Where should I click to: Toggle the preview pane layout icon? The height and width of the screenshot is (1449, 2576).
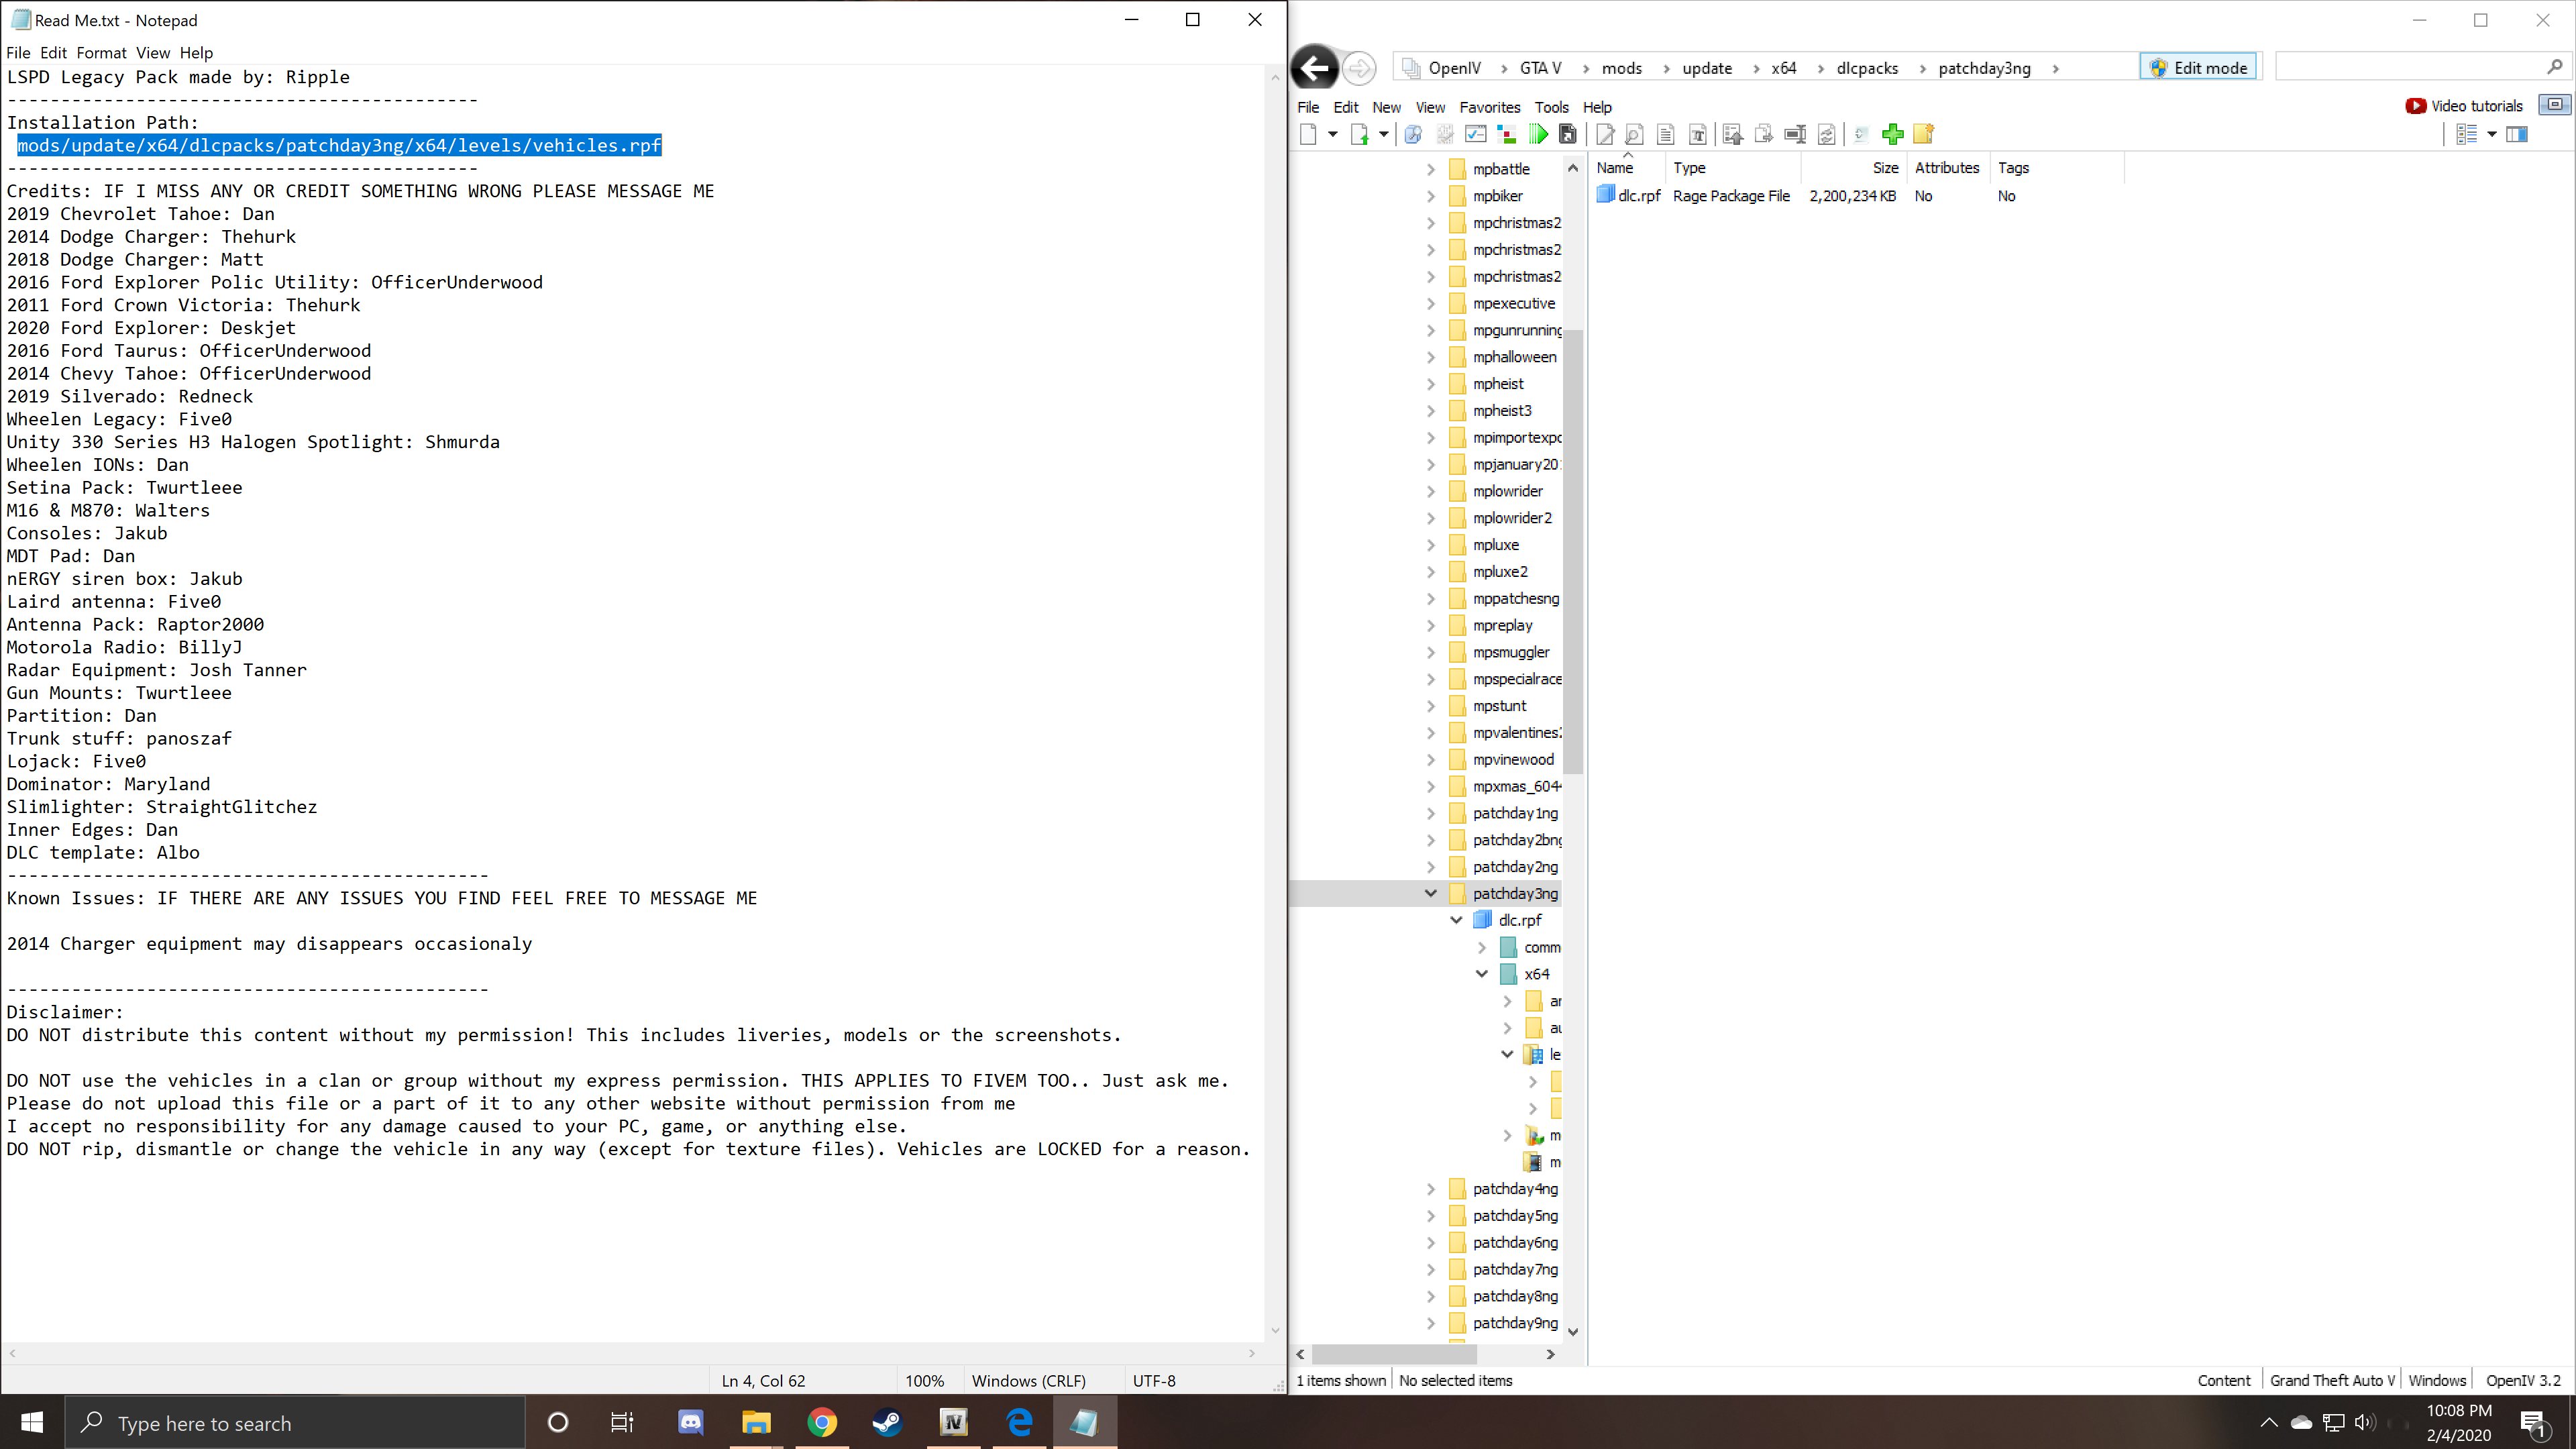pos(2517,134)
